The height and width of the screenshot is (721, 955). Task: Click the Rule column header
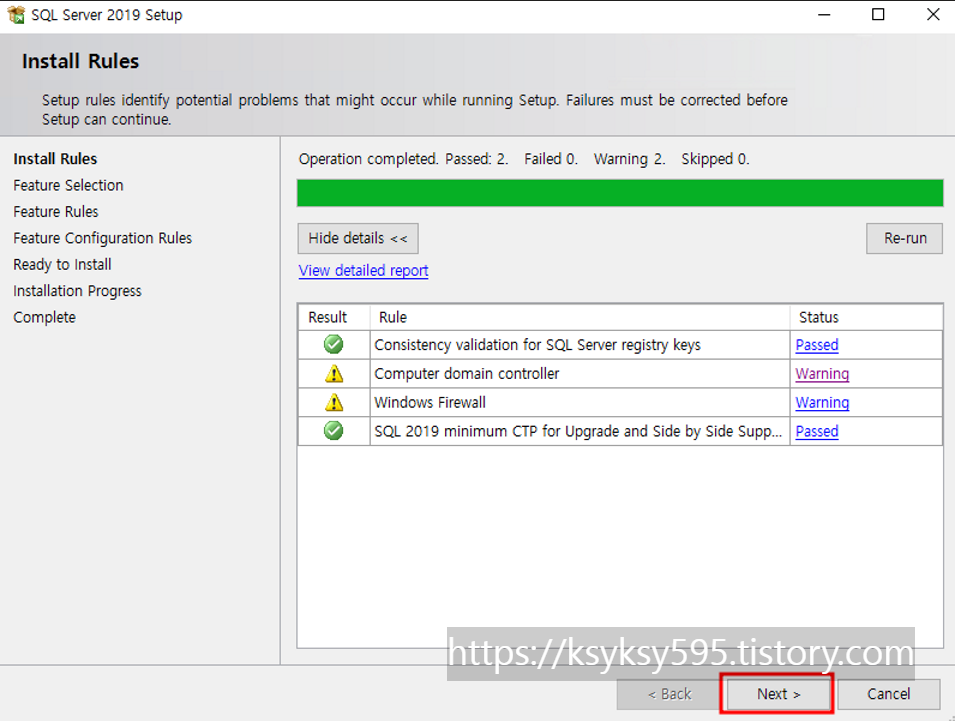[x=580, y=317]
